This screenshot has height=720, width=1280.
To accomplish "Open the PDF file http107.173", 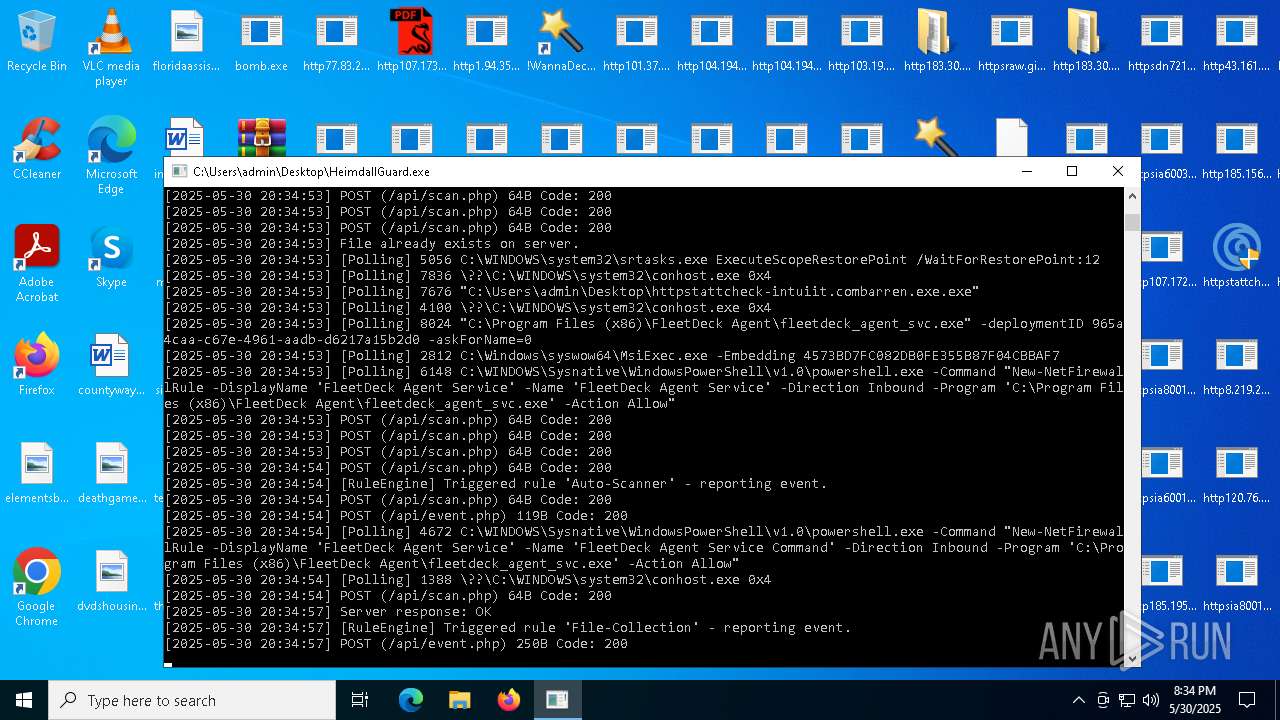I will pyautogui.click(x=411, y=42).
